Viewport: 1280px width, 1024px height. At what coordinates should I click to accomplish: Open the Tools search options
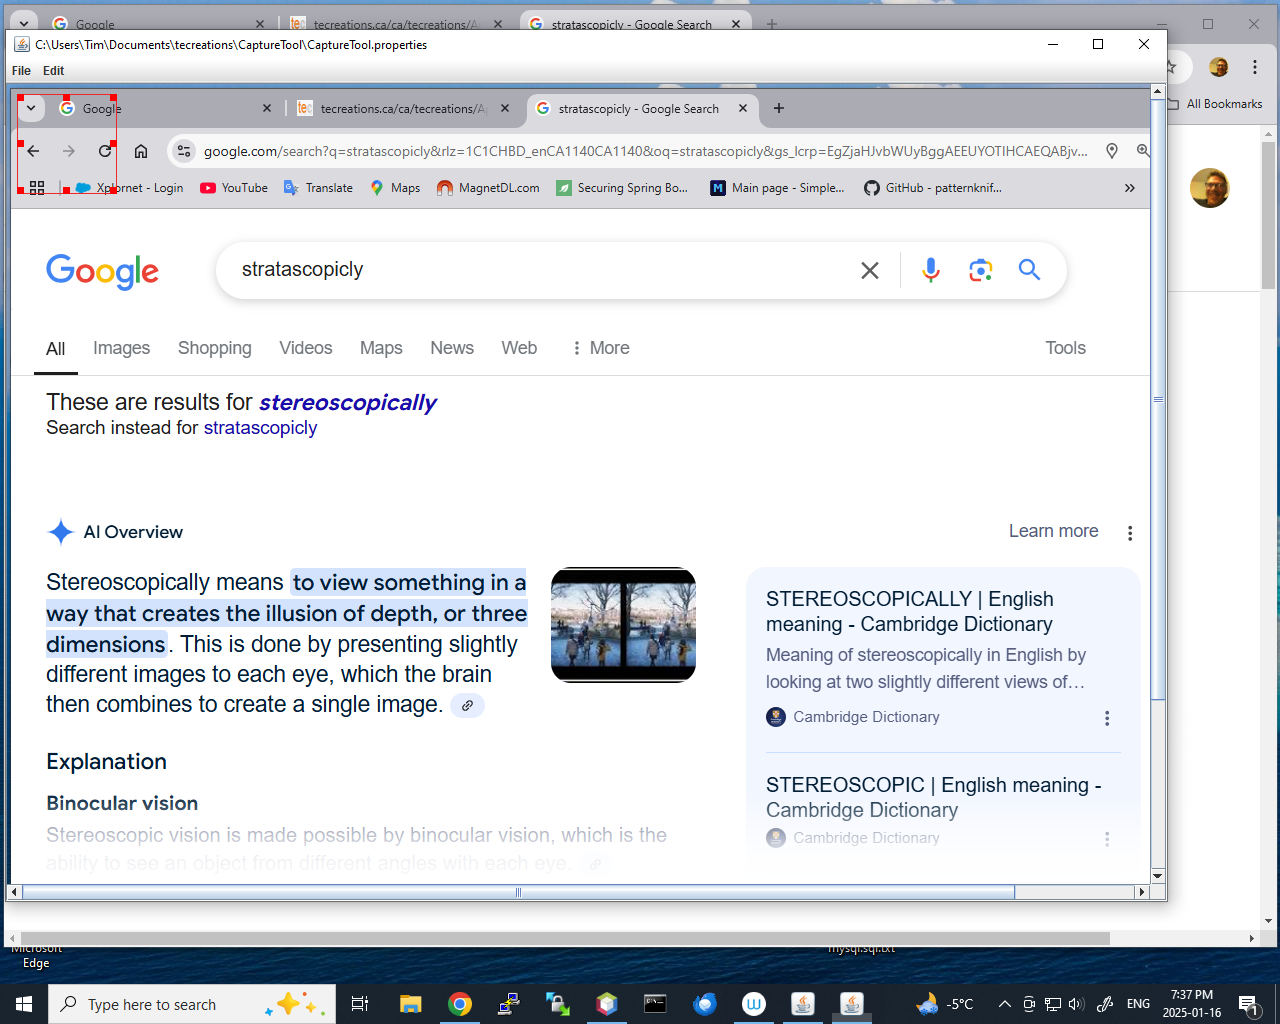point(1065,348)
